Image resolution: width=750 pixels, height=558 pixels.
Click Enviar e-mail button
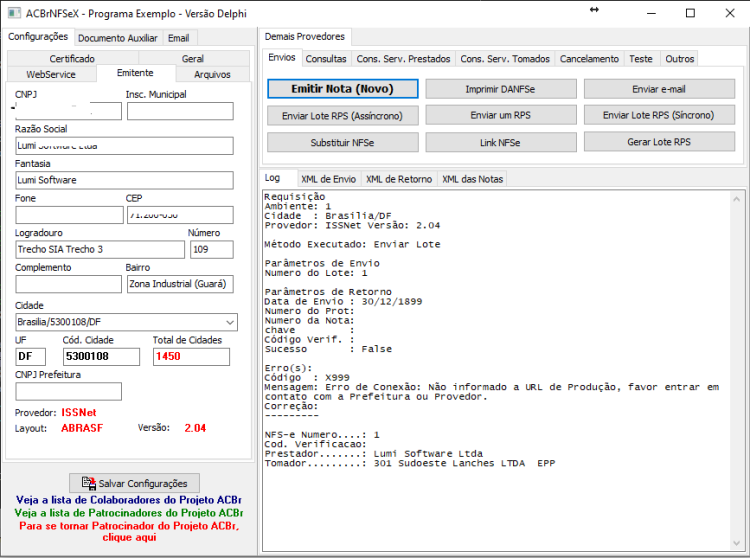pyautogui.click(x=659, y=89)
